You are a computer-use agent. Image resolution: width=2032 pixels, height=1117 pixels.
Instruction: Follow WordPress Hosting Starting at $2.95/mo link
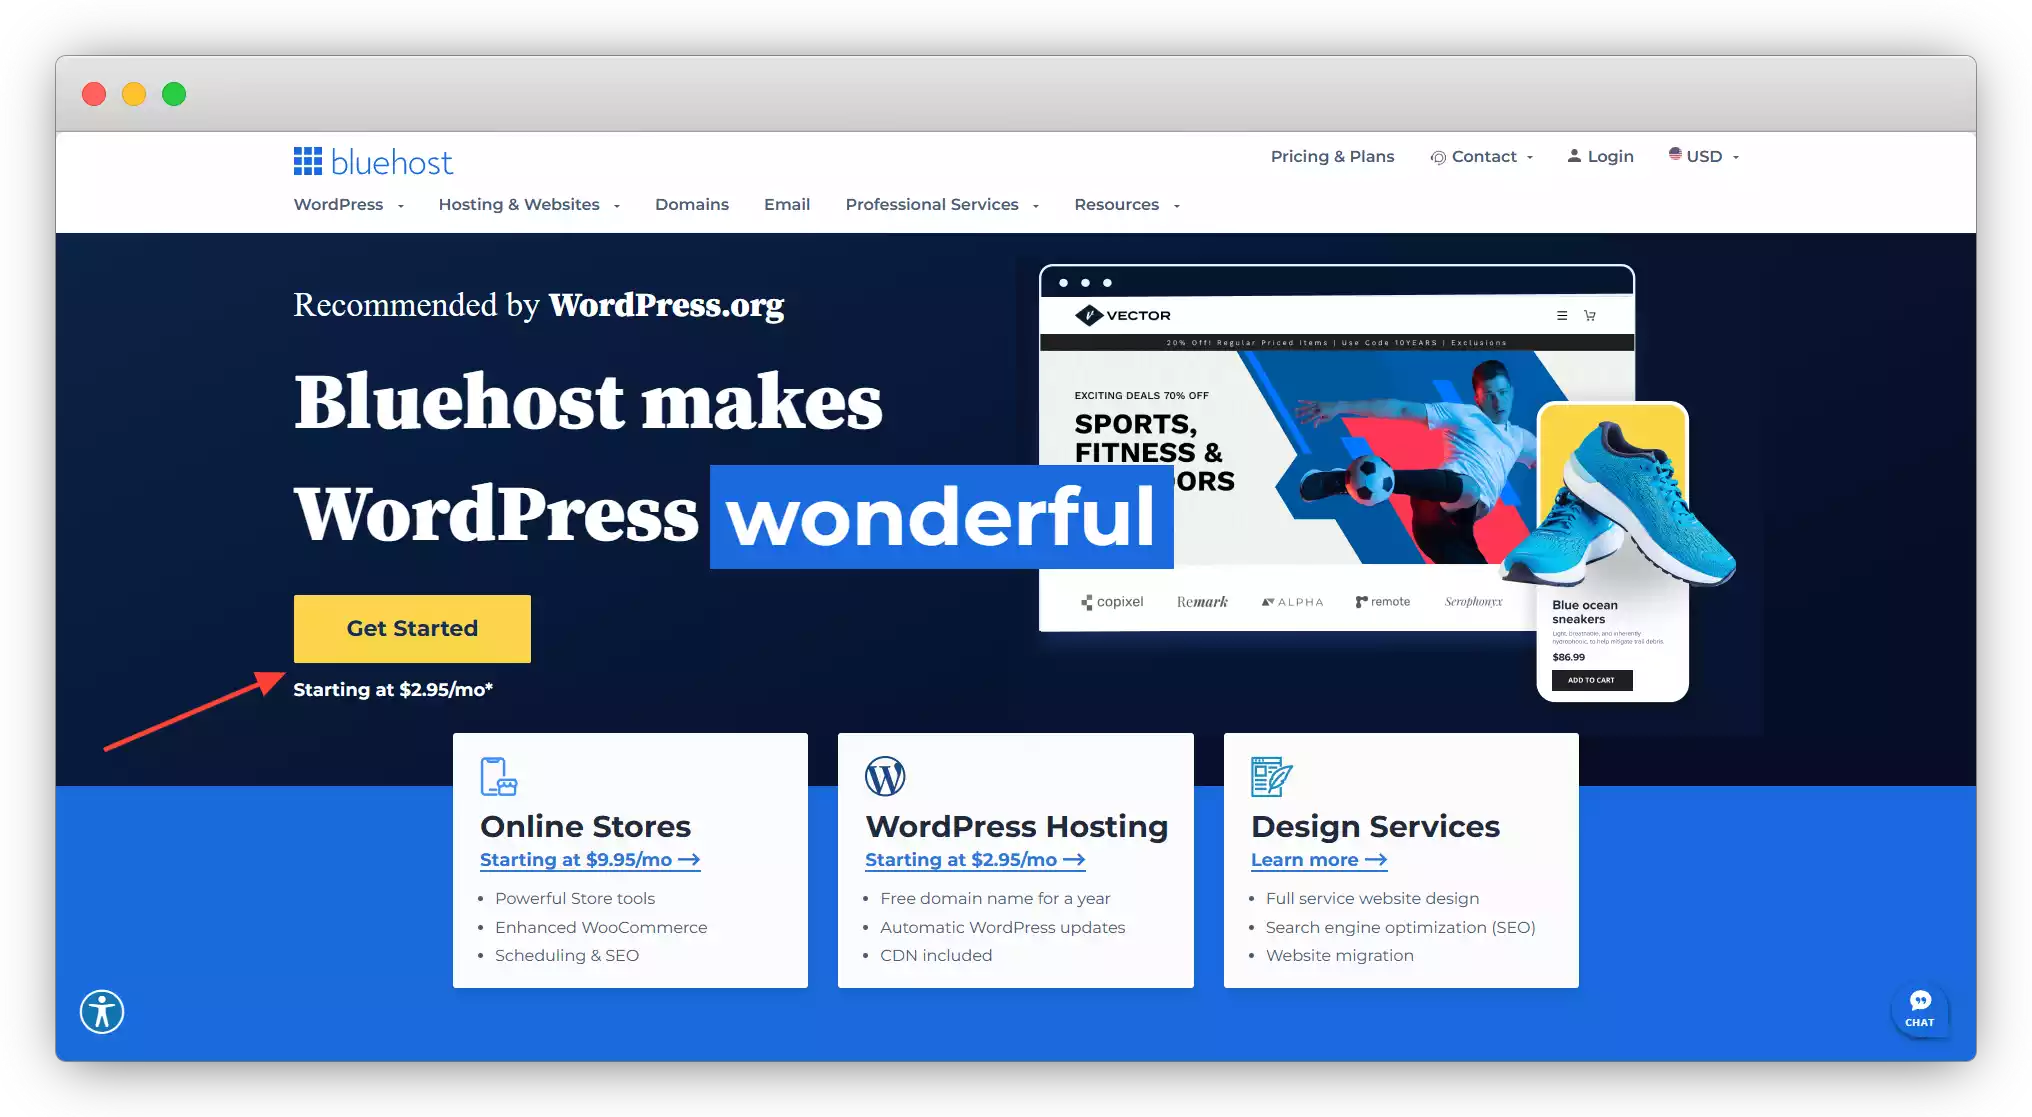(x=975, y=860)
